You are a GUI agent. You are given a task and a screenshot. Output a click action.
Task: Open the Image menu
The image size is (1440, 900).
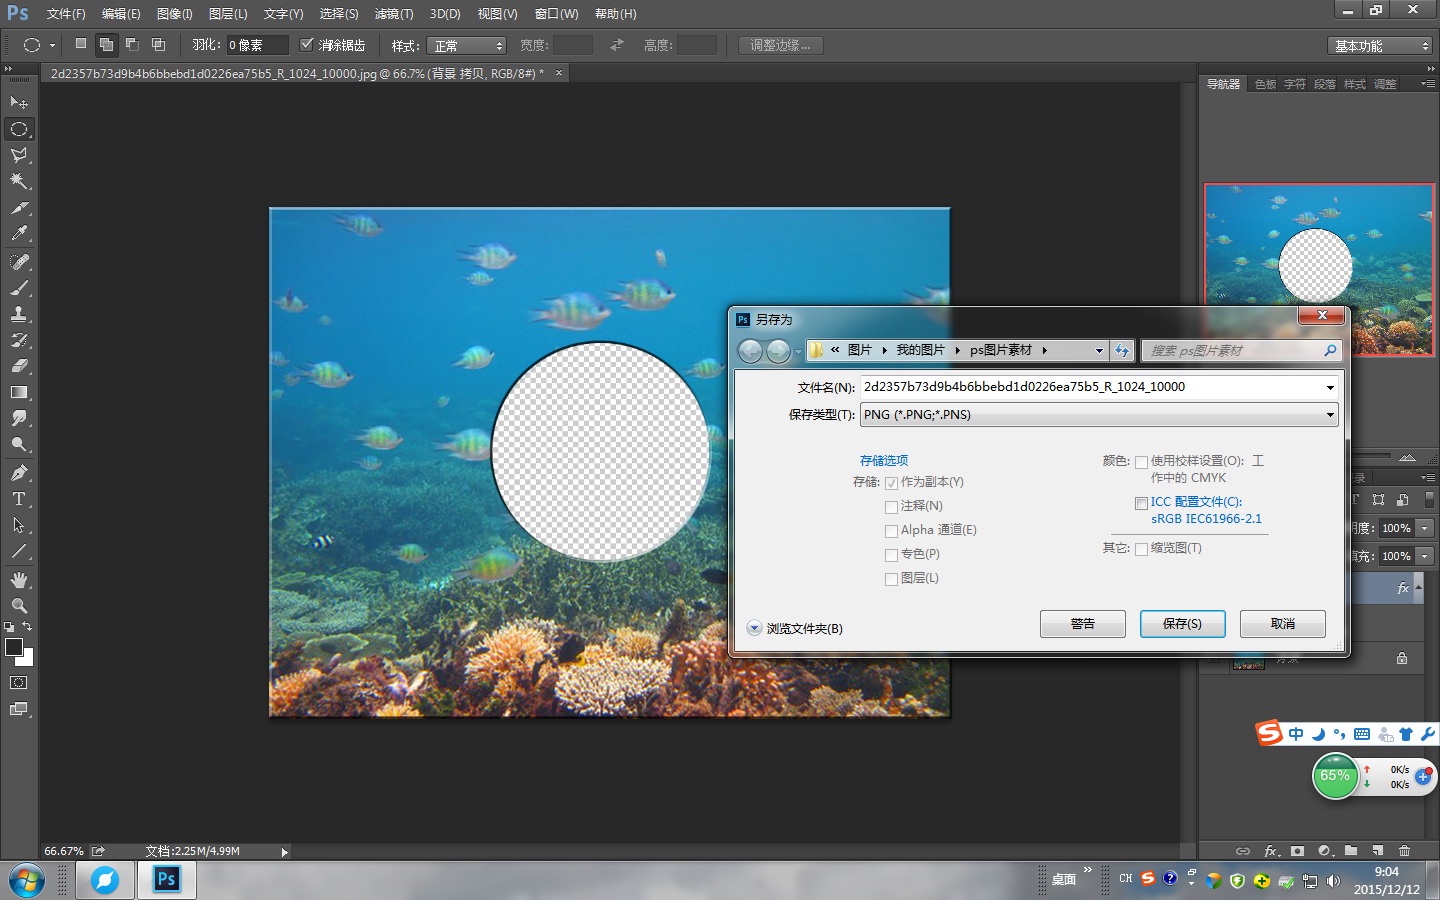(x=174, y=14)
